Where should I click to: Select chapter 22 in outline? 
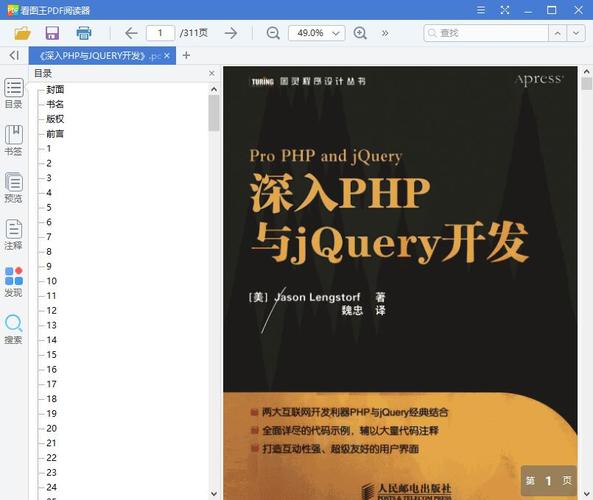click(51, 458)
